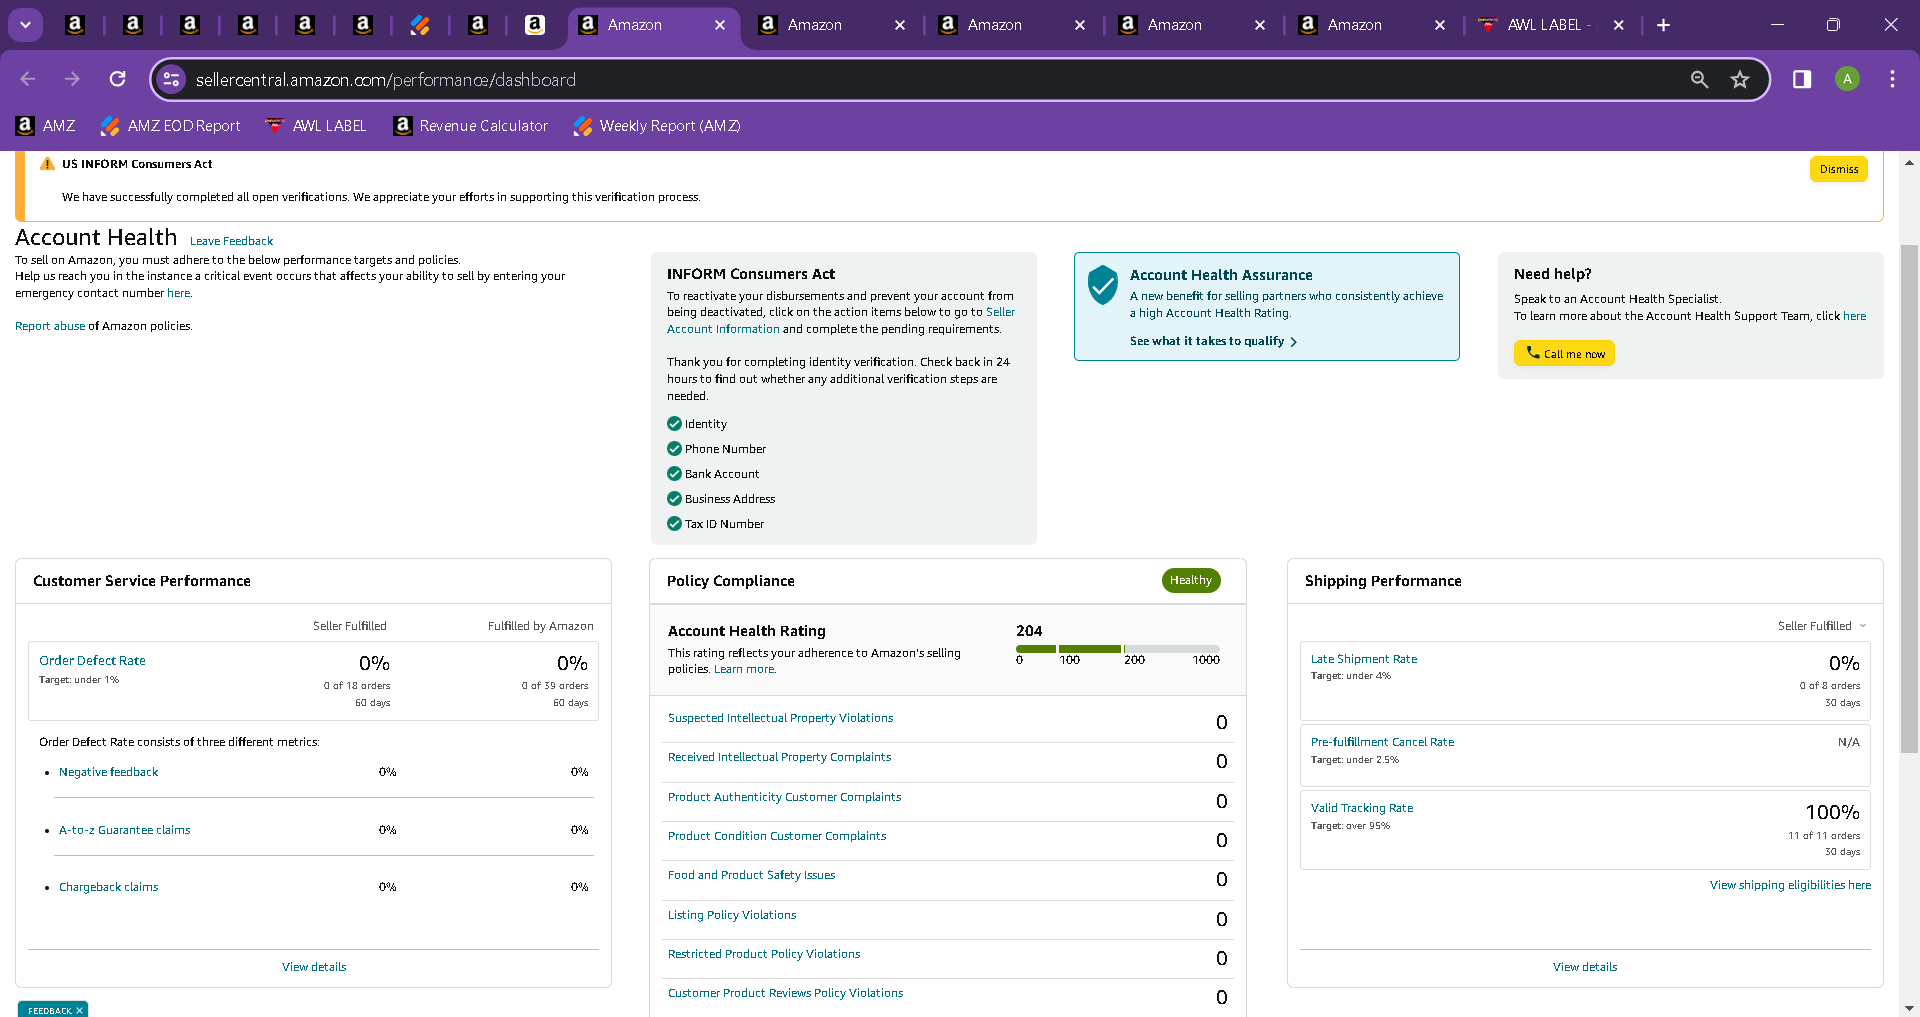Open the Report abuse link
Image resolution: width=1920 pixels, height=1017 pixels.
pyautogui.click(x=50, y=326)
